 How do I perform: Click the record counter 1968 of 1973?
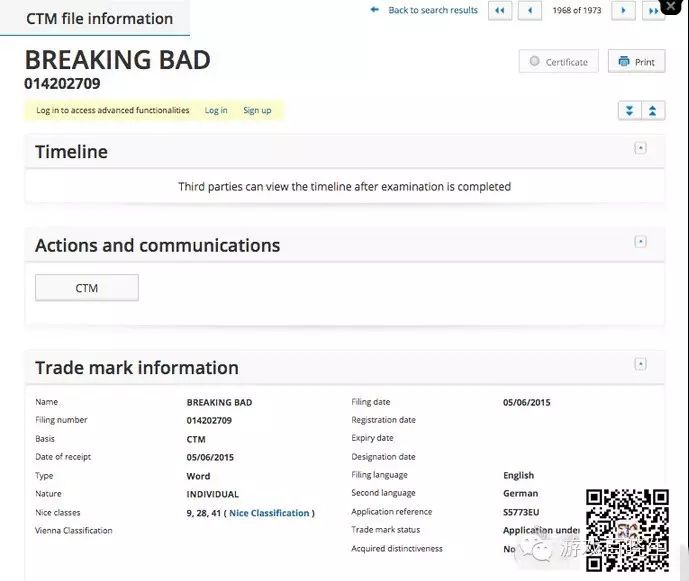click(577, 10)
